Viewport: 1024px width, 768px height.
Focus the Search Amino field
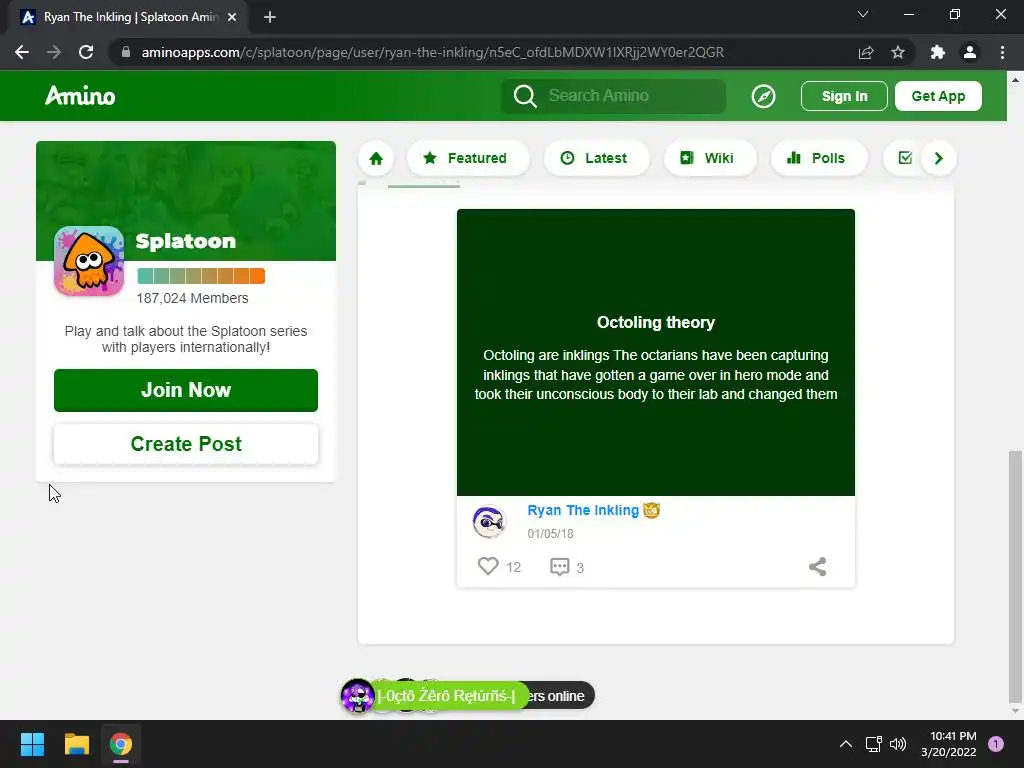click(x=613, y=96)
